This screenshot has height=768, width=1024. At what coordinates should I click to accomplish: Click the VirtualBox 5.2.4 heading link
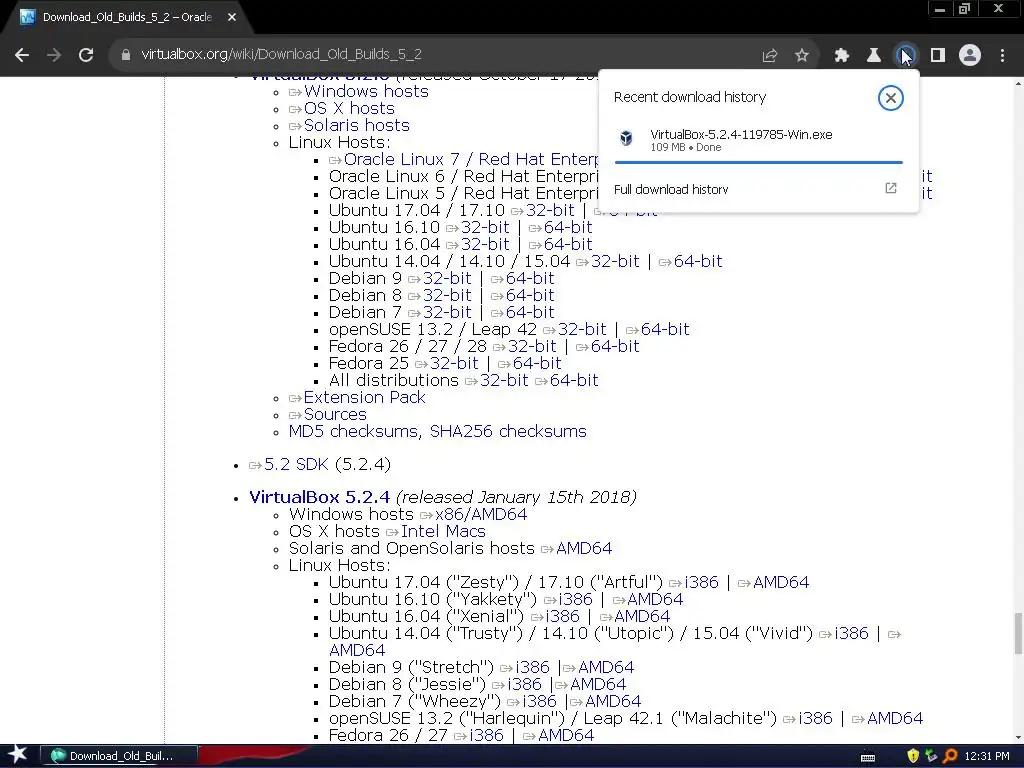(319, 497)
